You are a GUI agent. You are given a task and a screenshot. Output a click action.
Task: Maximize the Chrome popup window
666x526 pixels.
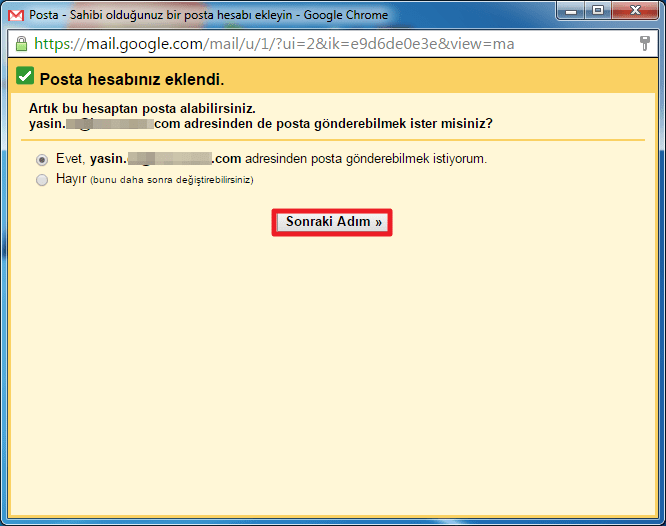pyautogui.click(x=598, y=10)
